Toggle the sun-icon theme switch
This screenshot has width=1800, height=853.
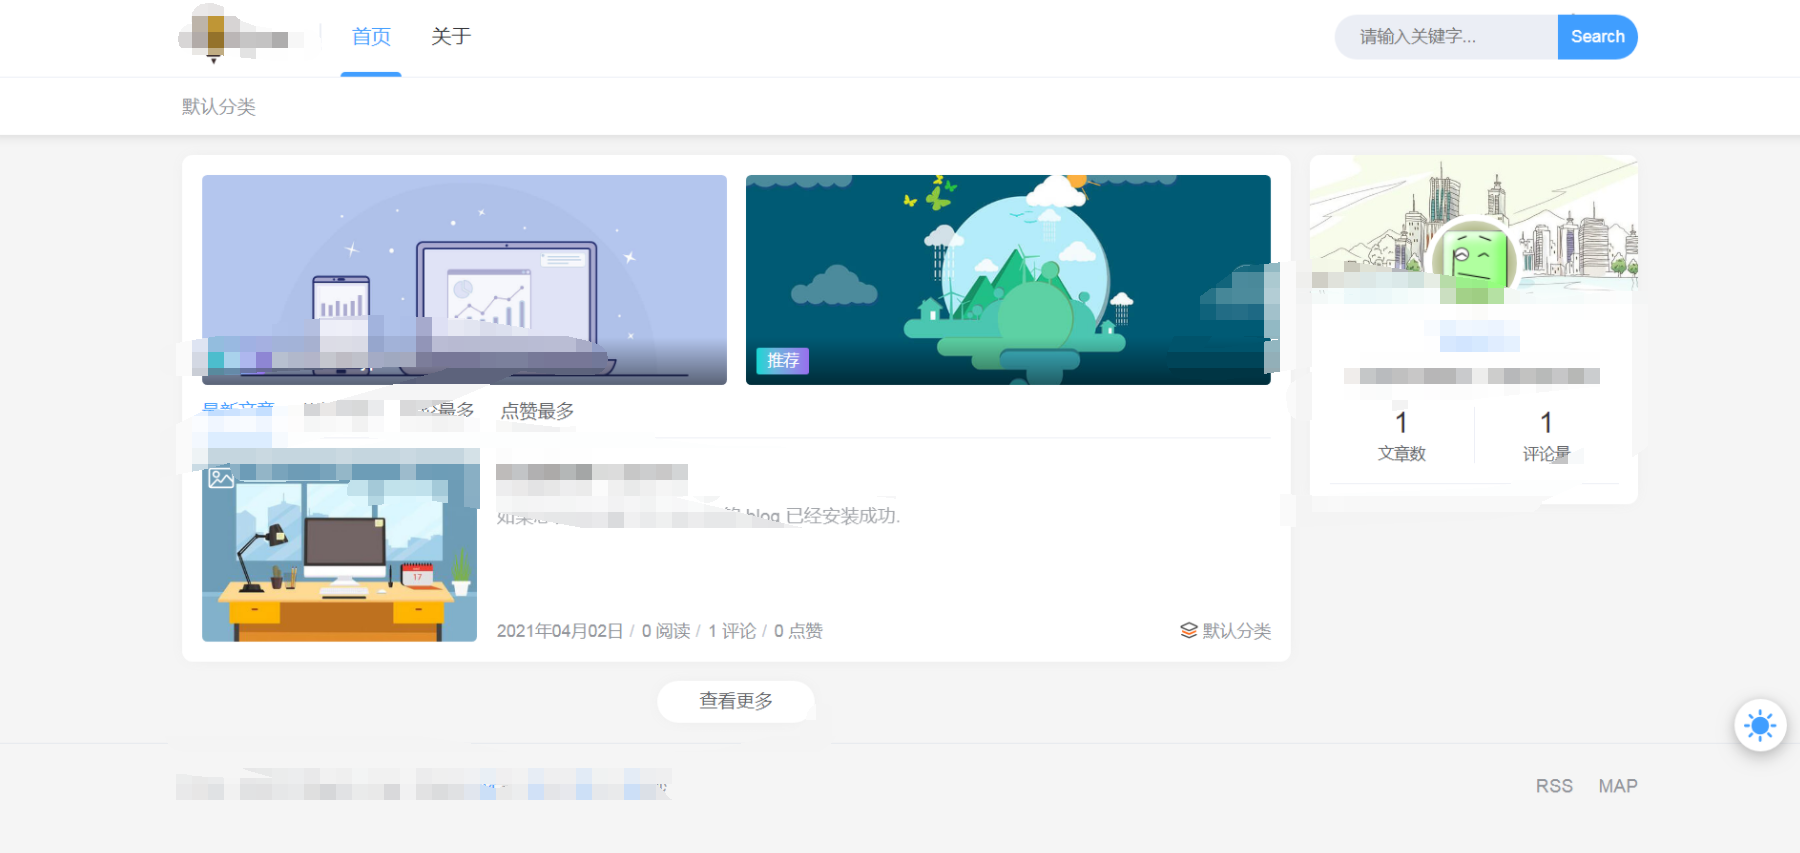pos(1760,725)
